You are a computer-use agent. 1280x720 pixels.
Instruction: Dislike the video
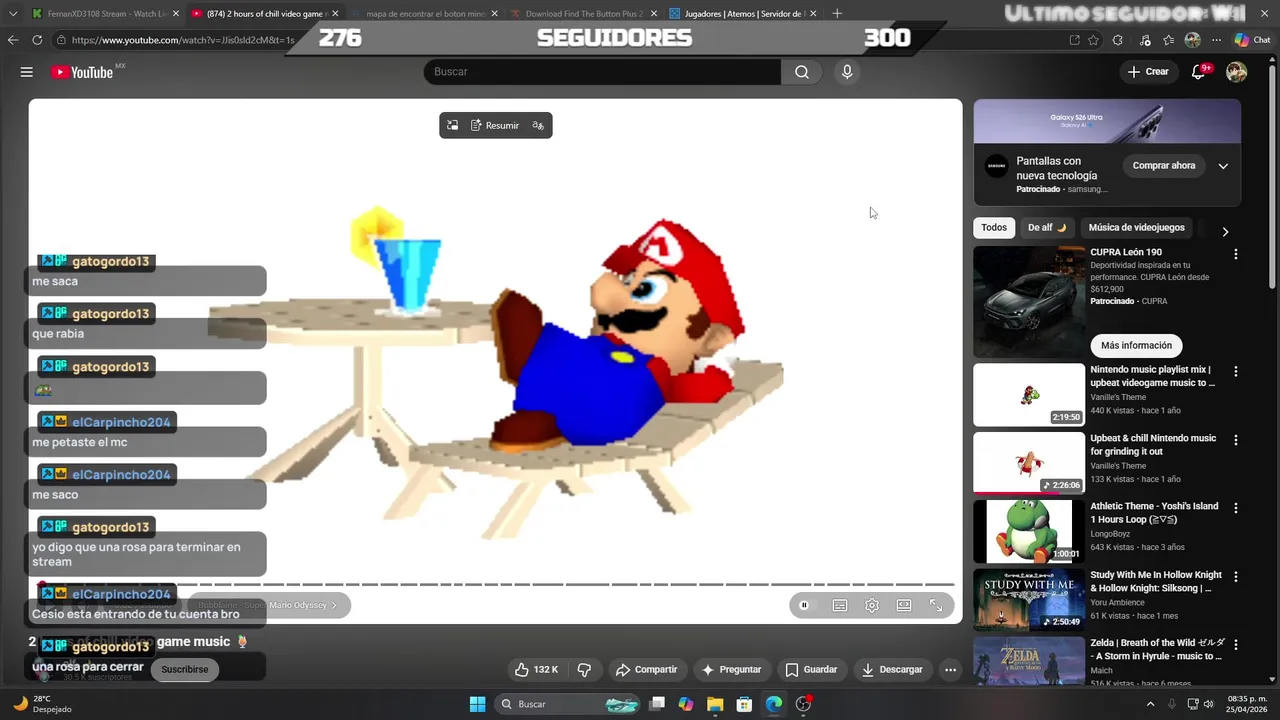pos(584,669)
